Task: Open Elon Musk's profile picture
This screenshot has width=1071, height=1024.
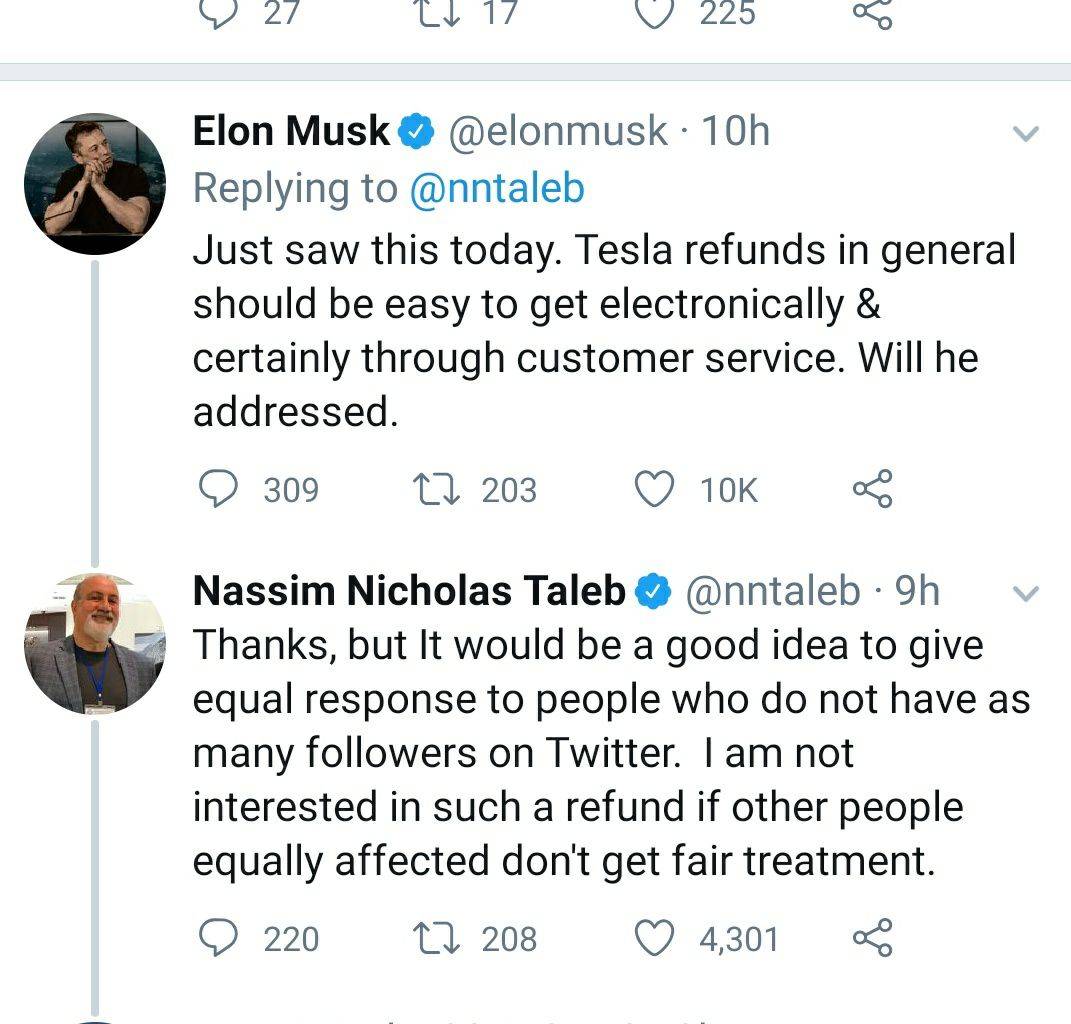Action: pos(94,184)
